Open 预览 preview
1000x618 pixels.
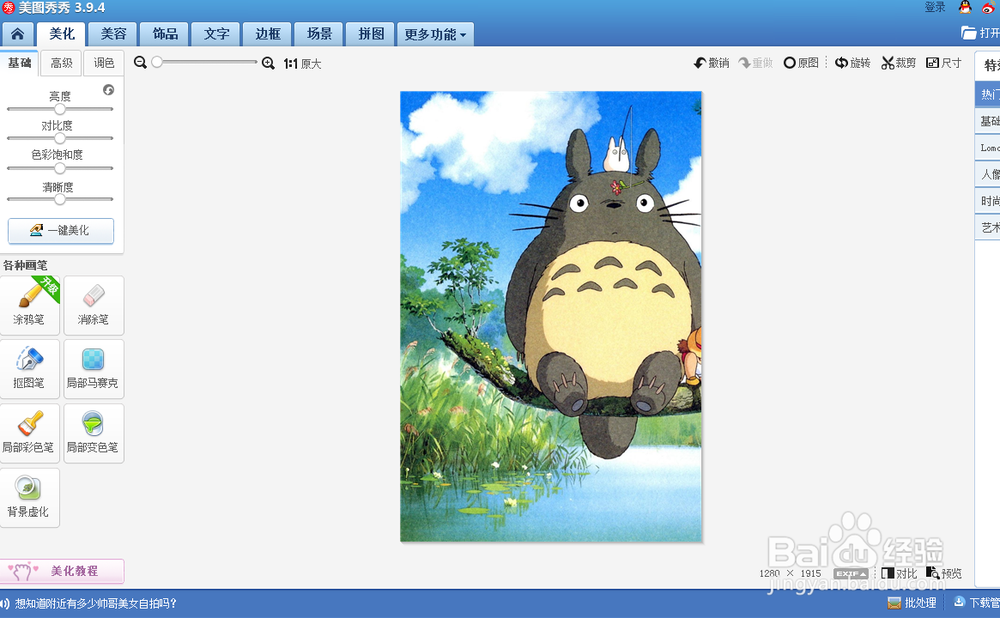coord(944,573)
